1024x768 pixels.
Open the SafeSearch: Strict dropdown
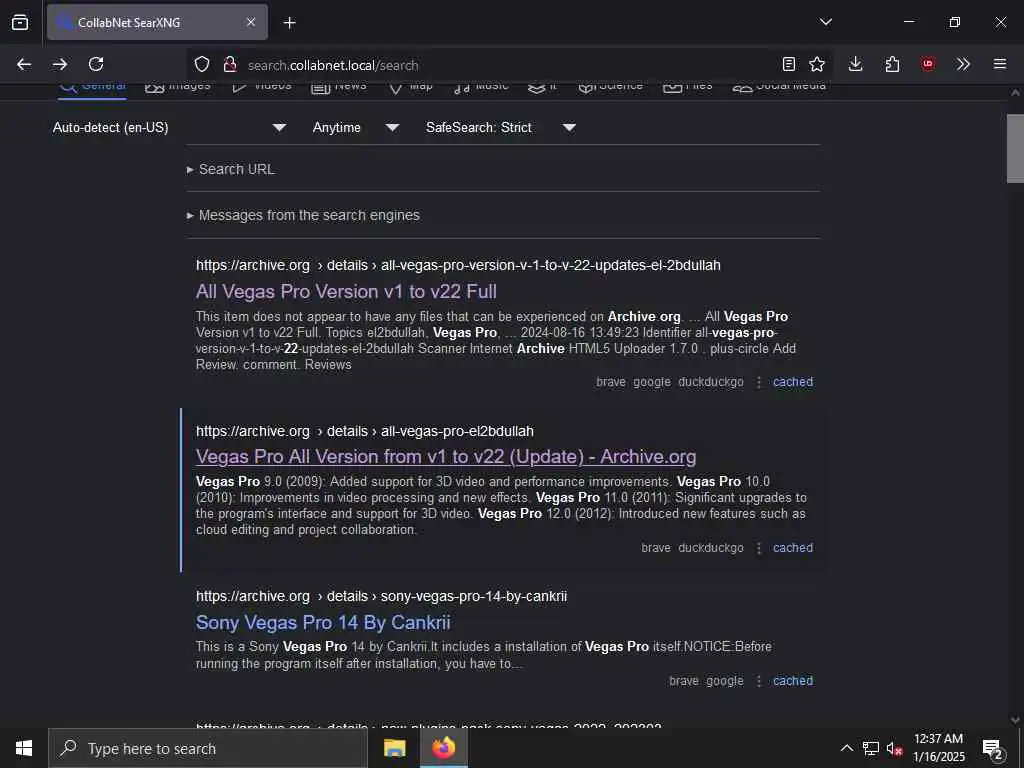(x=501, y=127)
